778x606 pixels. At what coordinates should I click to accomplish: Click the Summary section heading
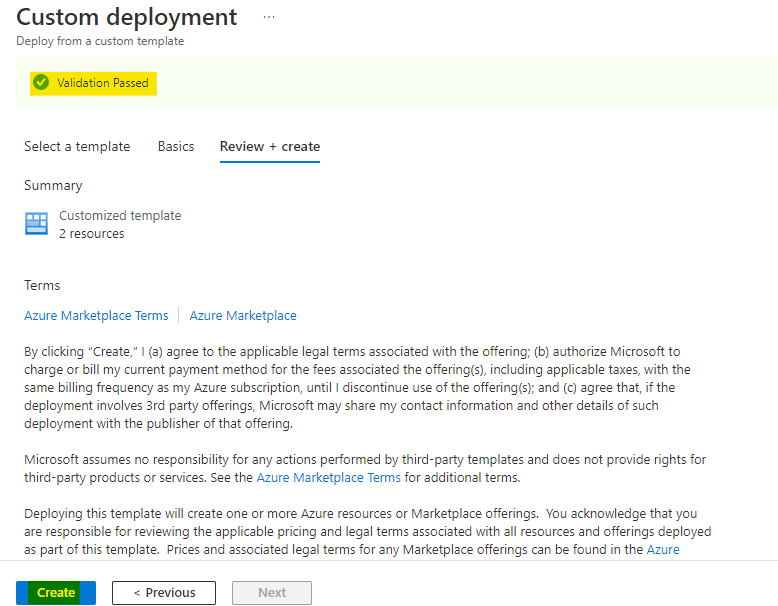(53, 185)
